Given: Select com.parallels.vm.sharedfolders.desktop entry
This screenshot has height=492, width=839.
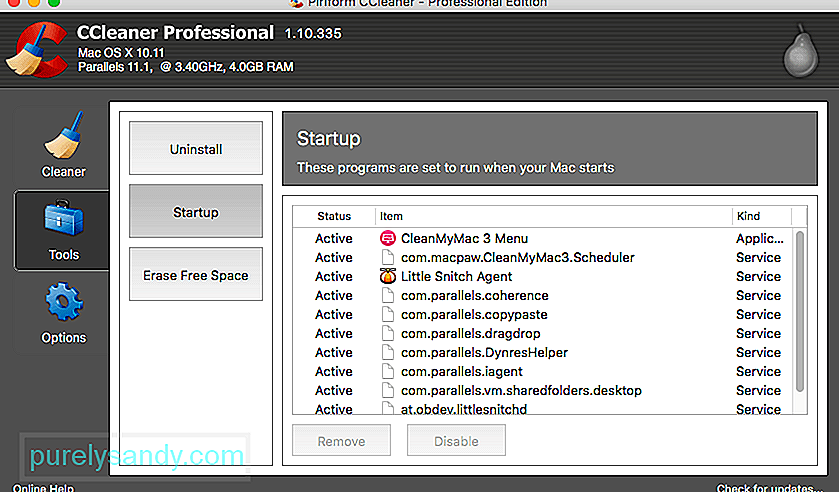Looking at the screenshot, I should pos(543,390).
